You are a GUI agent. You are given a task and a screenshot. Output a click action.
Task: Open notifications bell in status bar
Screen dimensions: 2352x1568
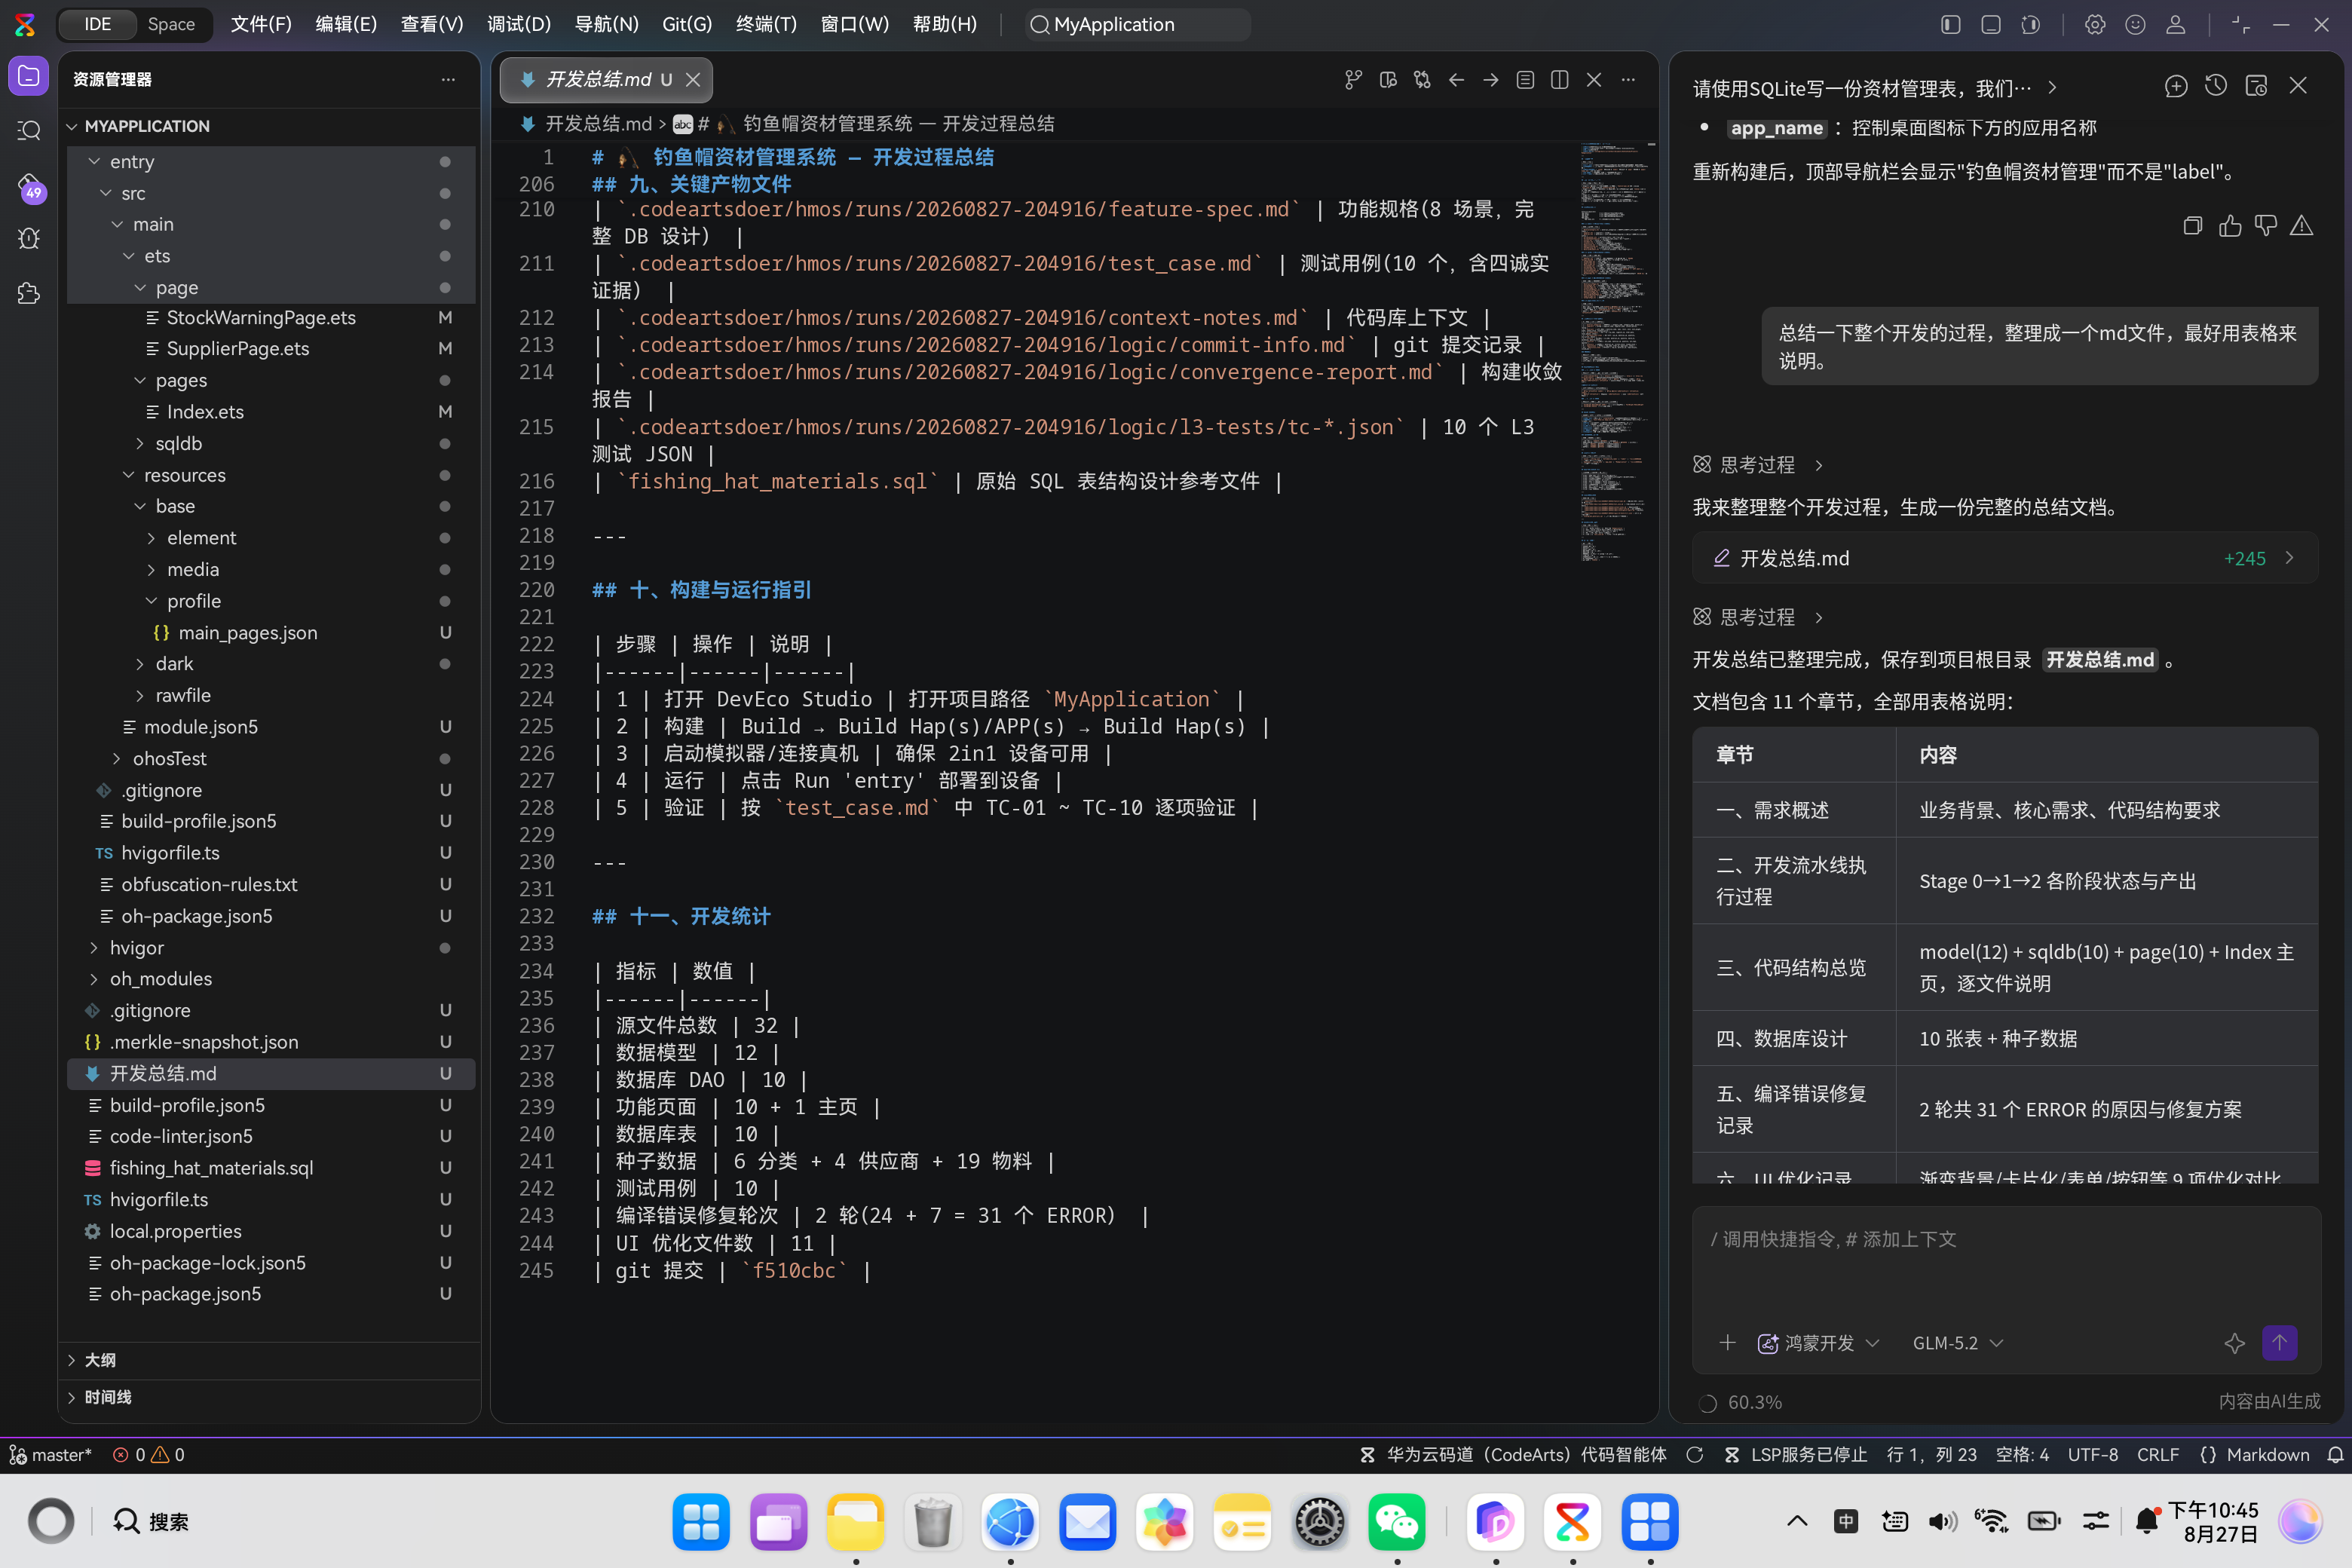coord(2335,1455)
